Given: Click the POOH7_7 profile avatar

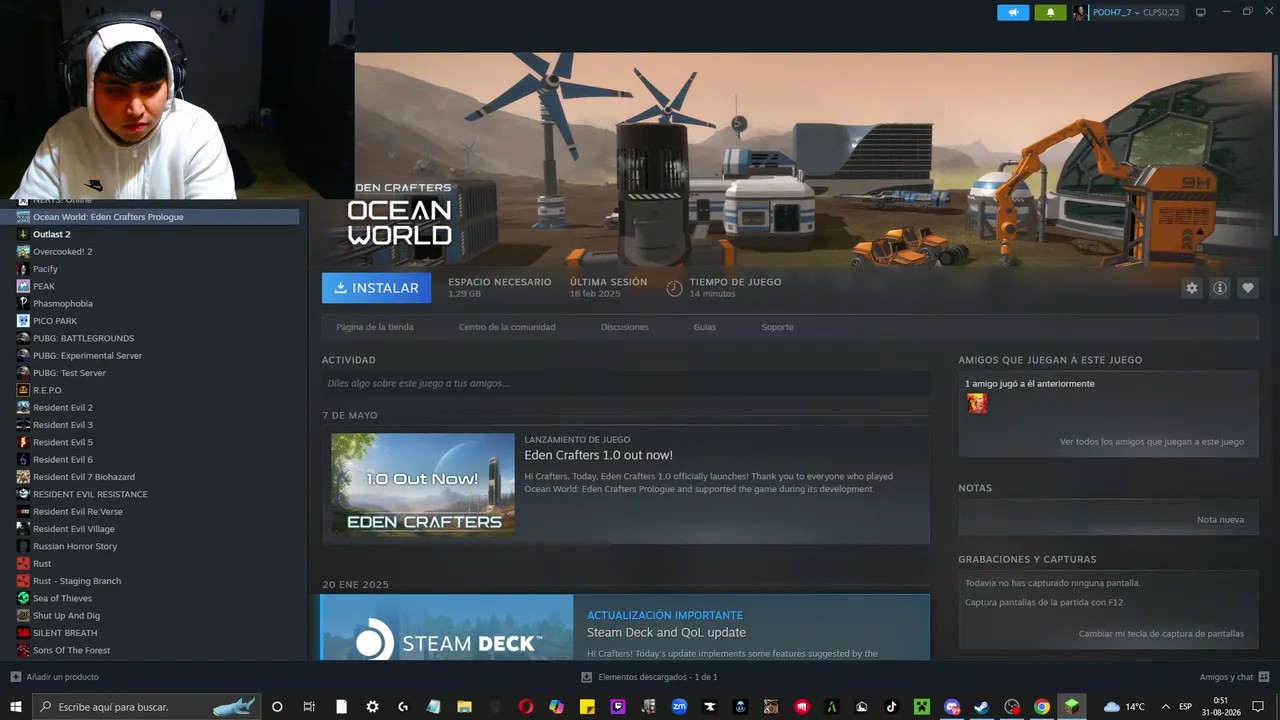Looking at the screenshot, I should [x=1080, y=12].
